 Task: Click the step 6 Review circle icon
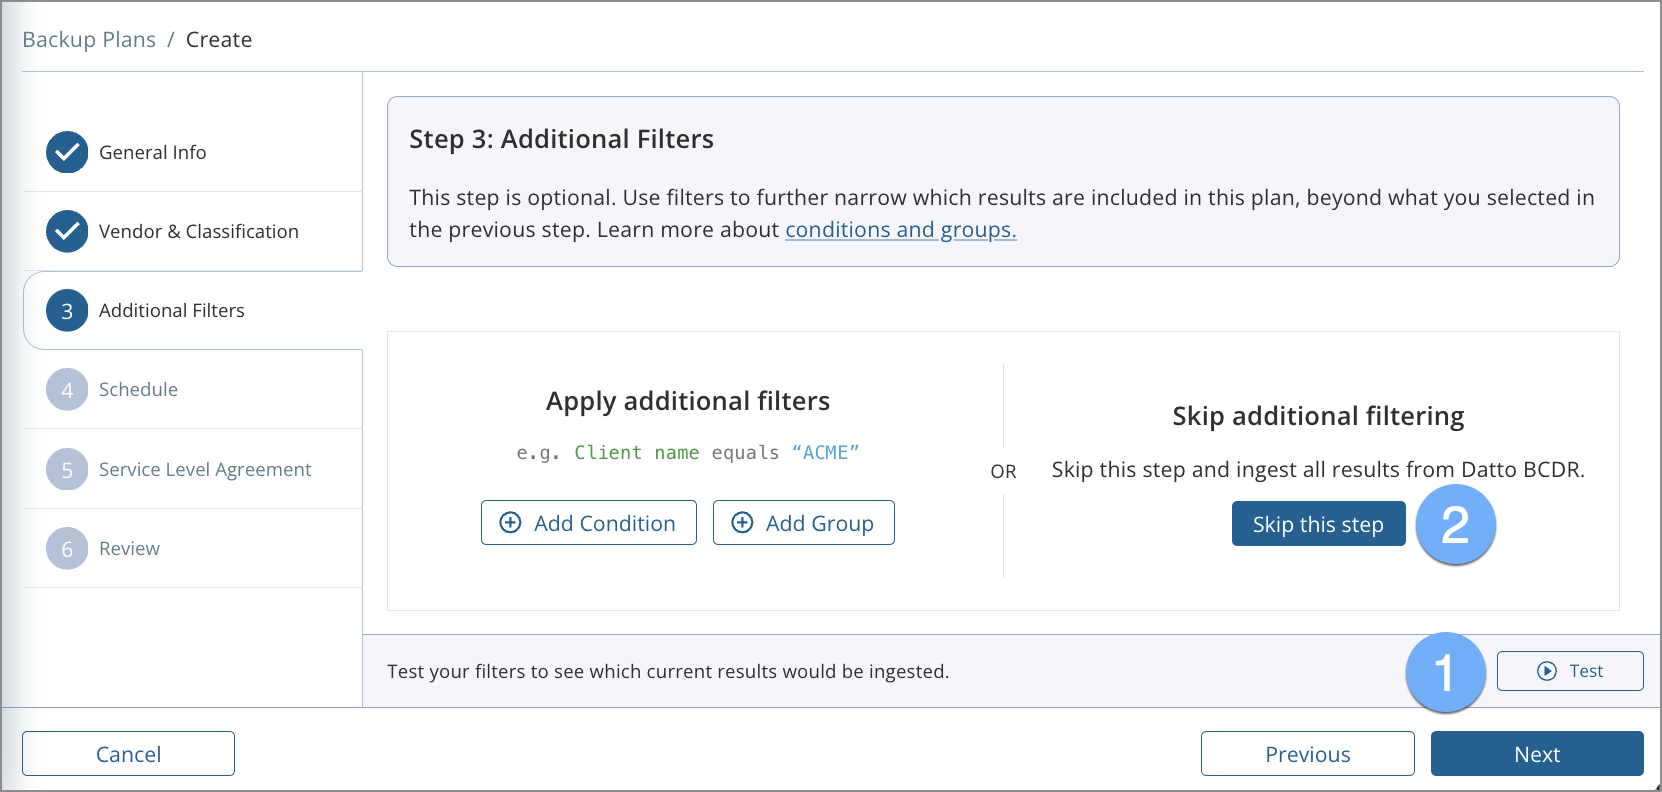pyautogui.click(x=67, y=549)
